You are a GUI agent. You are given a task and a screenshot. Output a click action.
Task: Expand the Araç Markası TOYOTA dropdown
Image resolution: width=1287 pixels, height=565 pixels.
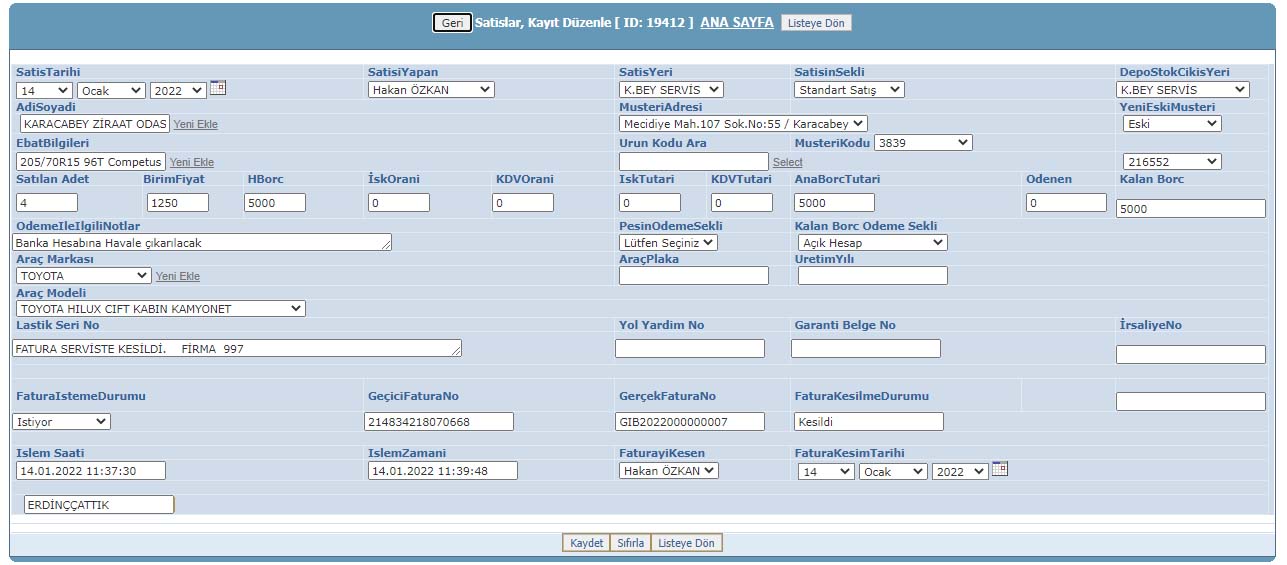click(84, 276)
